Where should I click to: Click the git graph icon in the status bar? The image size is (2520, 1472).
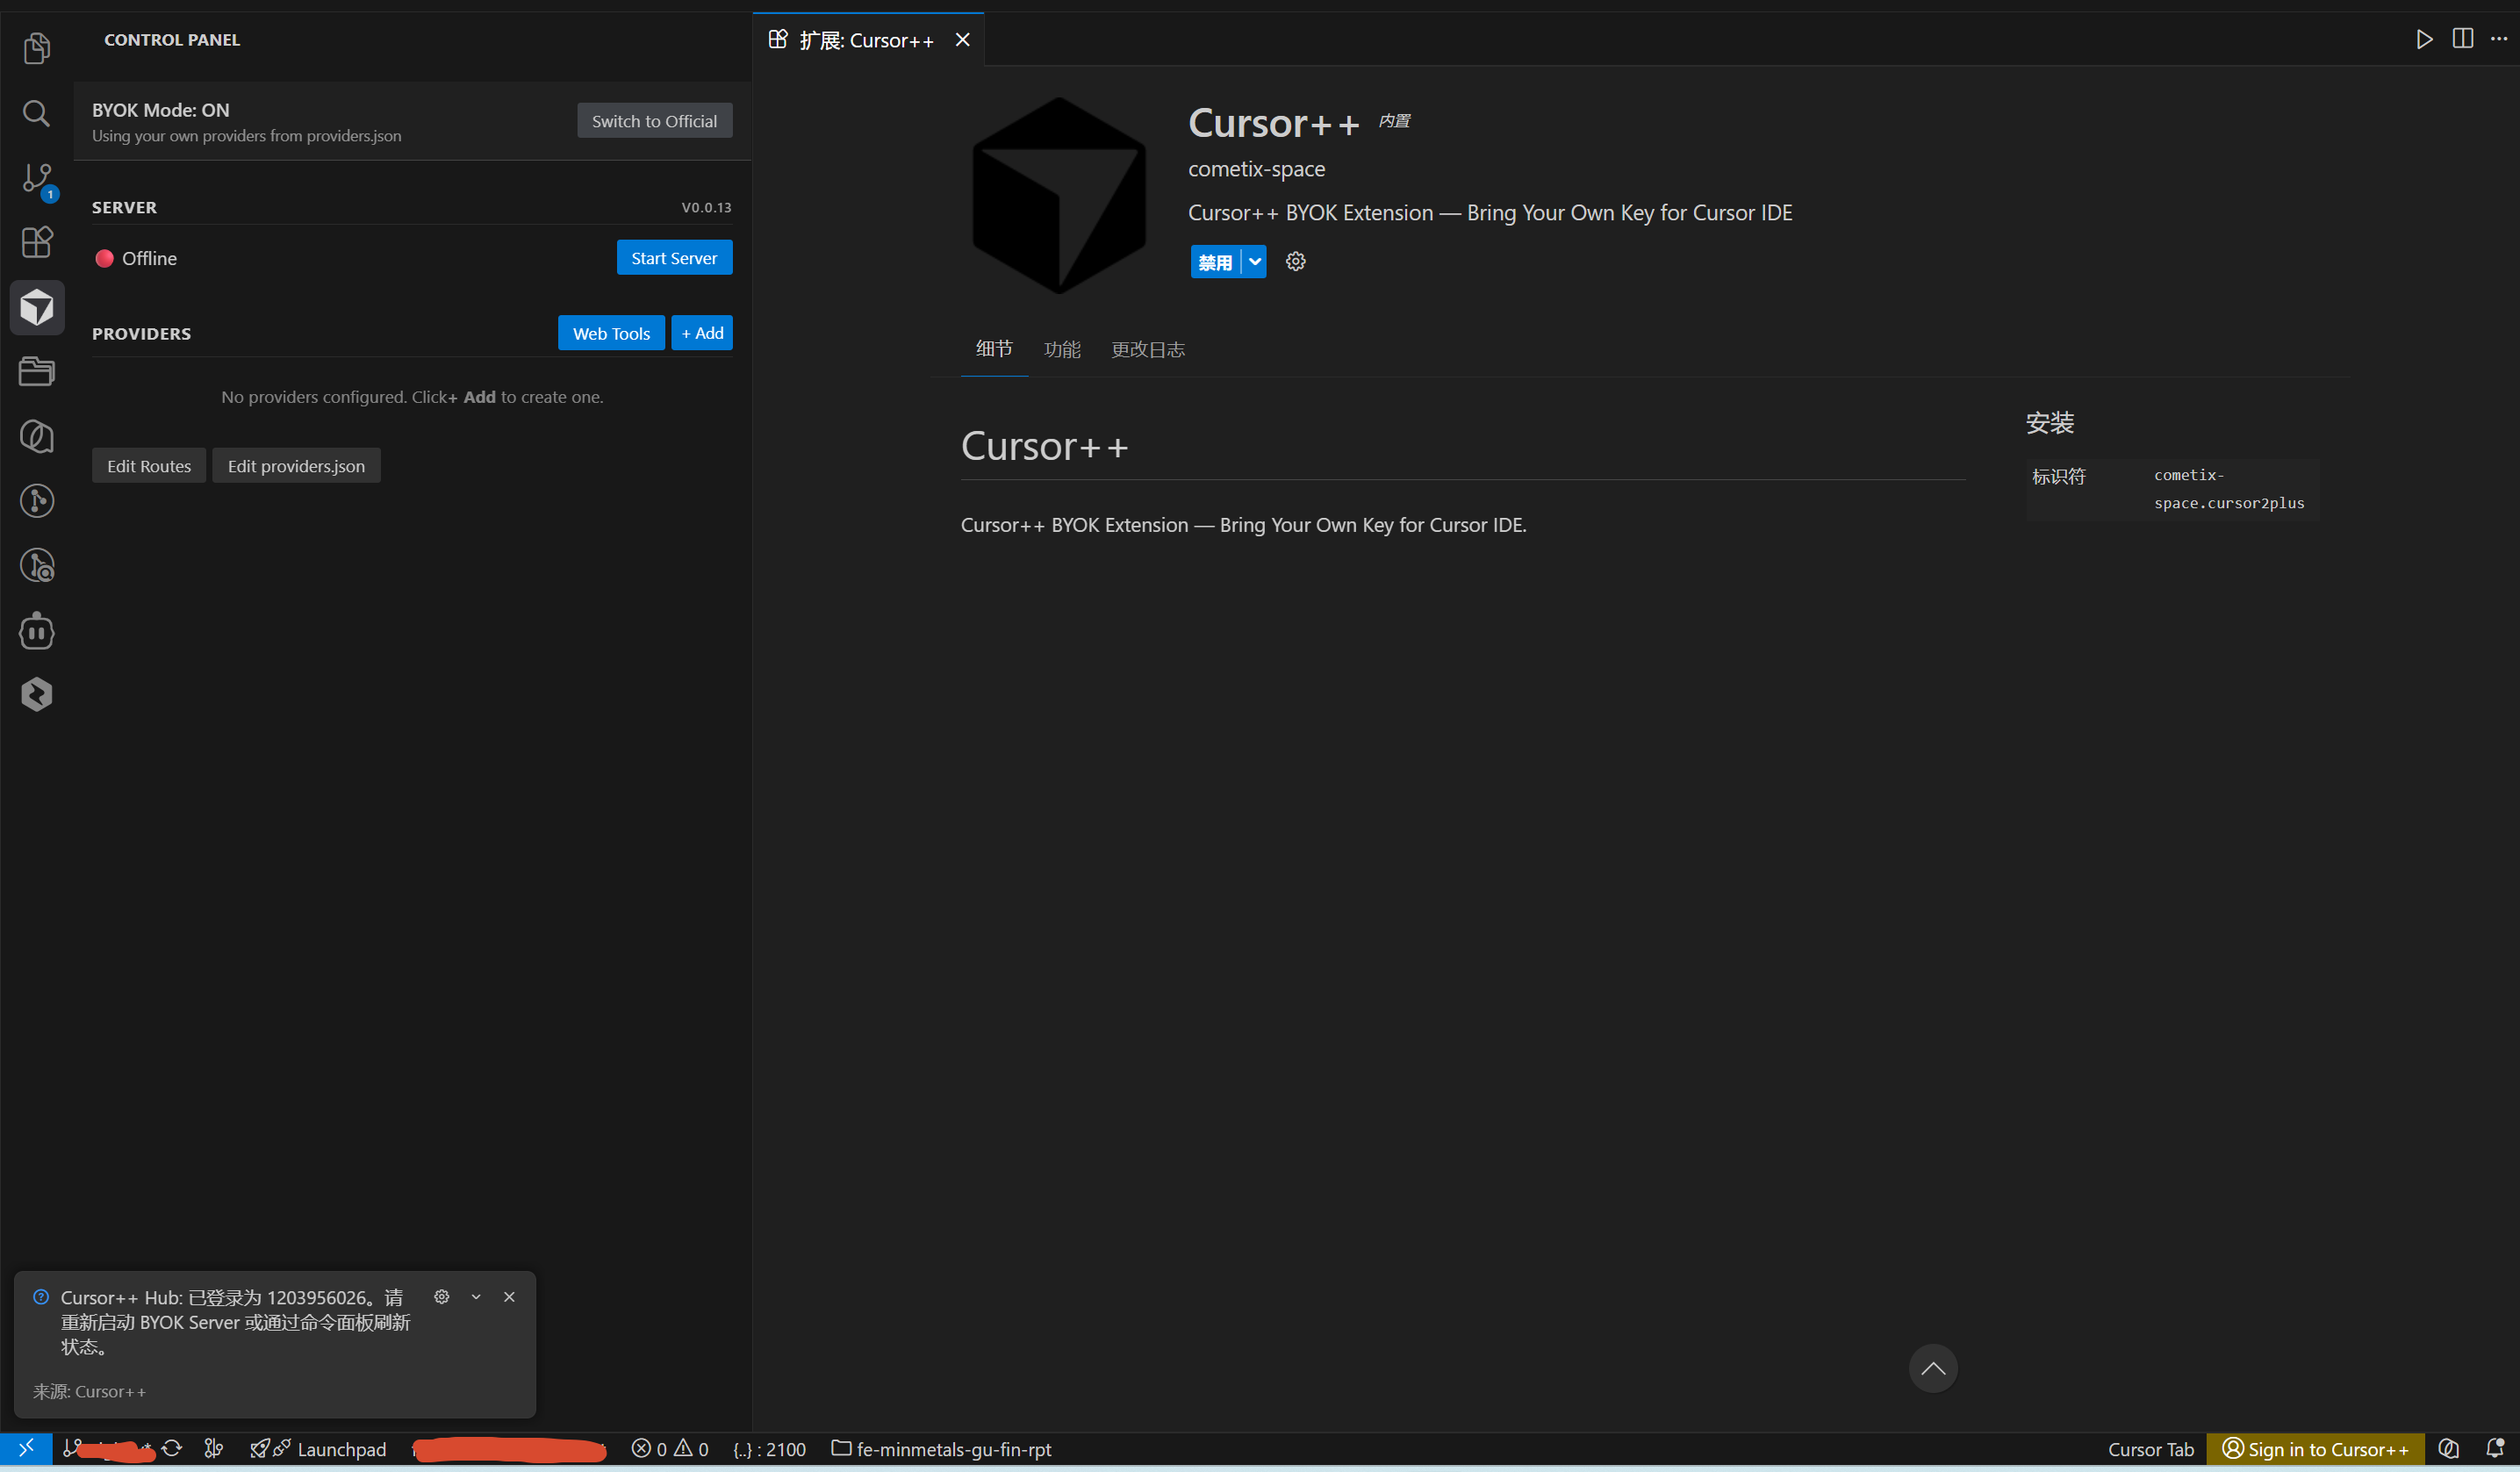point(213,1448)
